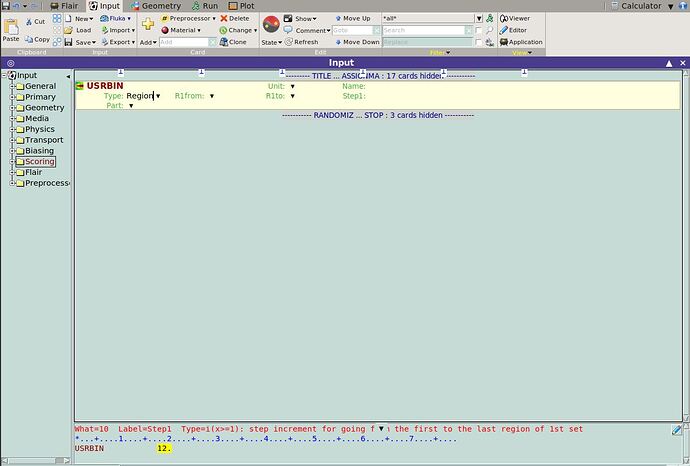Click the Refresh button
Image resolution: width=690 pixels, height=466 pixels.
301,42
